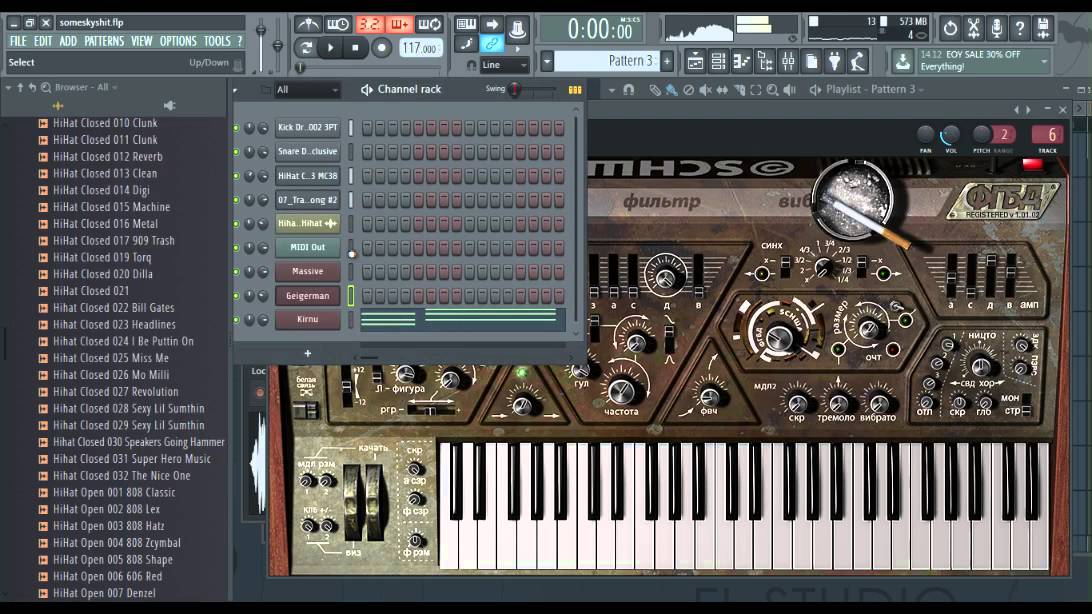Open pattern selector arrow left of Pattern 3
The width and height of the screenshot is (1092, 614).
[547, 61]
